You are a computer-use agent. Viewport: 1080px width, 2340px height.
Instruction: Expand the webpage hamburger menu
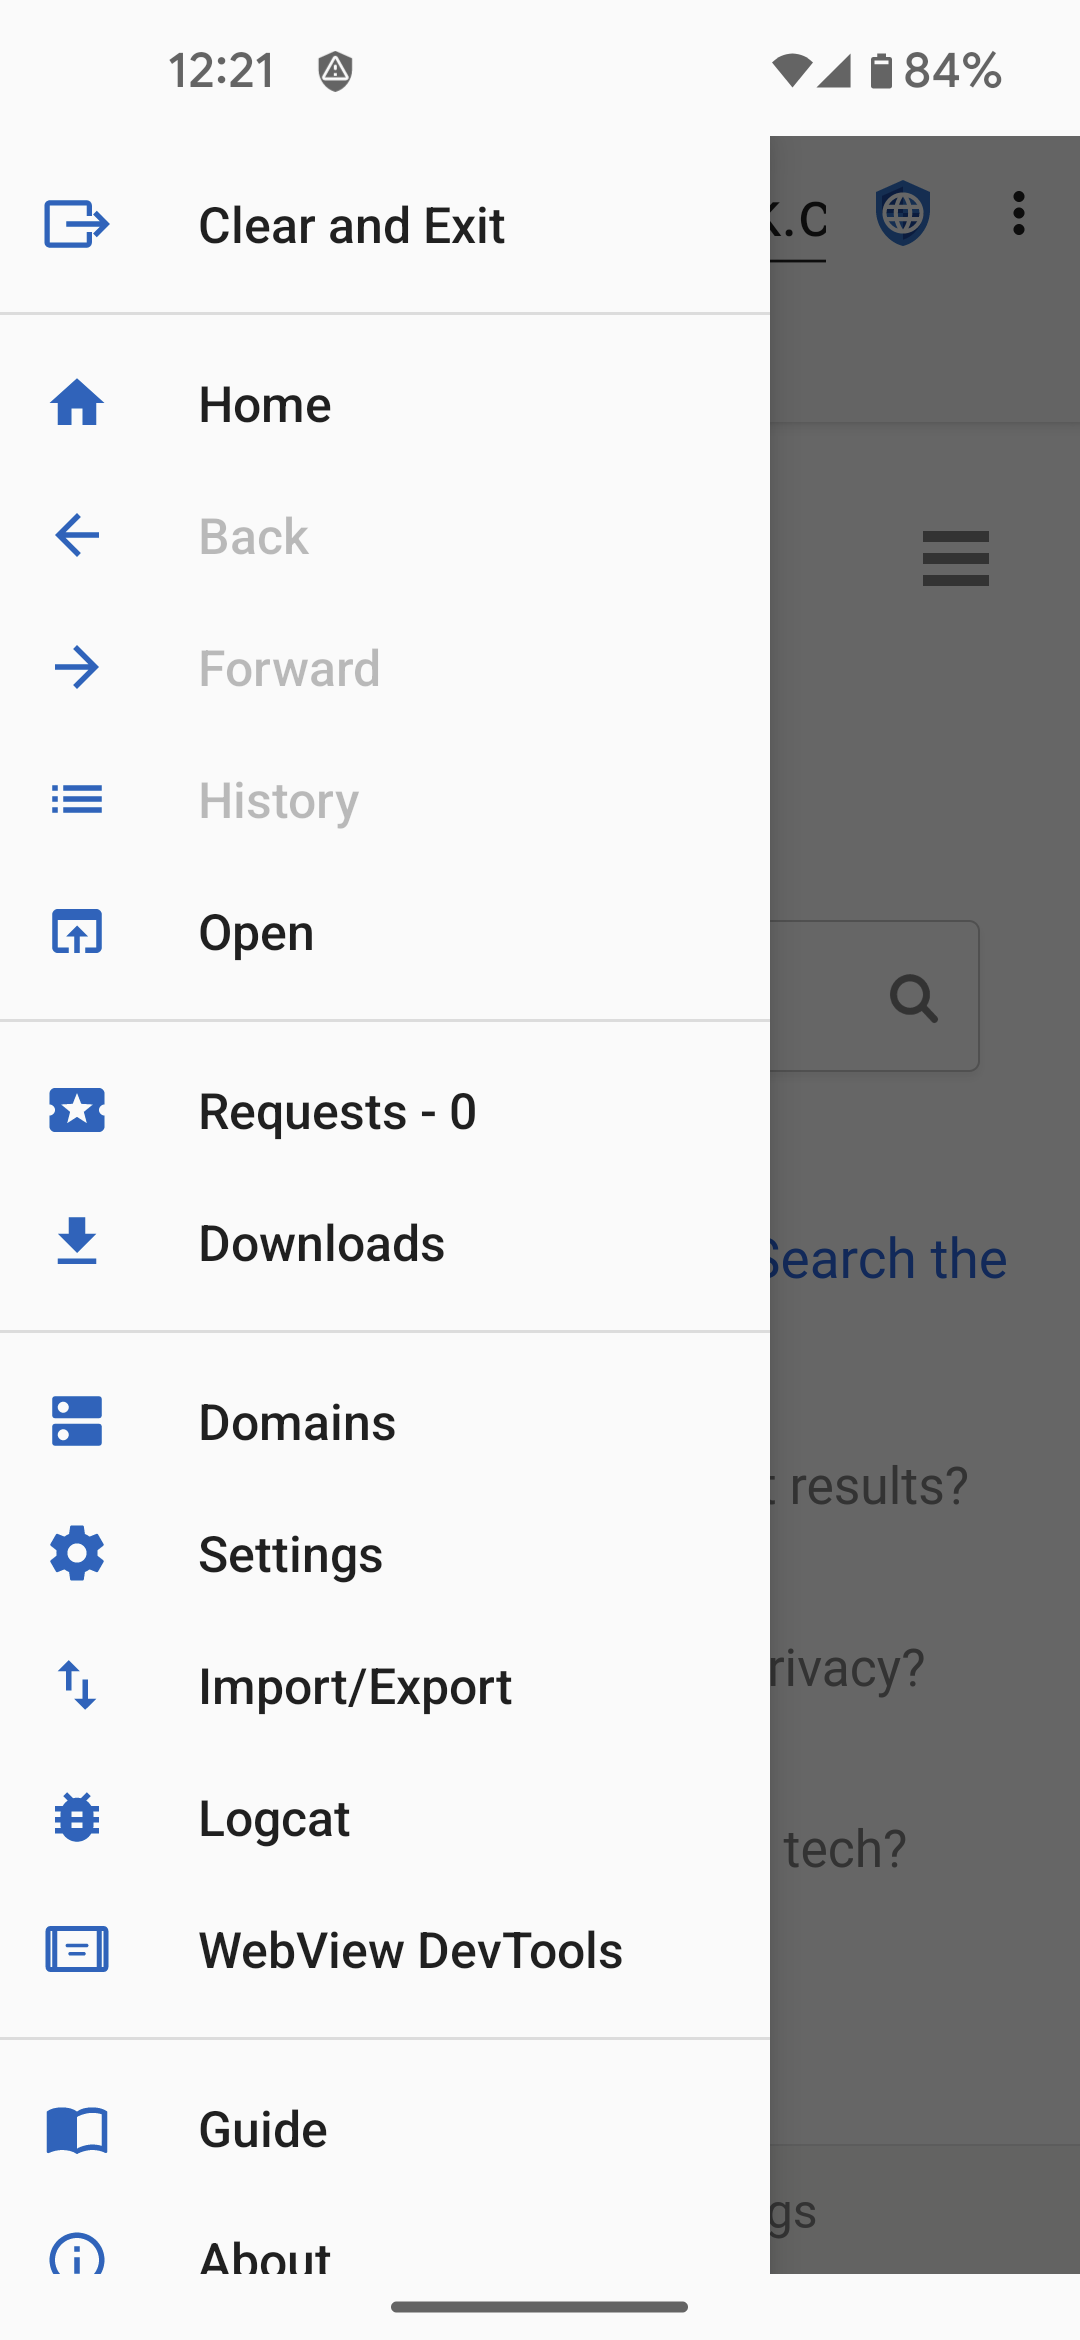point(955,558)
